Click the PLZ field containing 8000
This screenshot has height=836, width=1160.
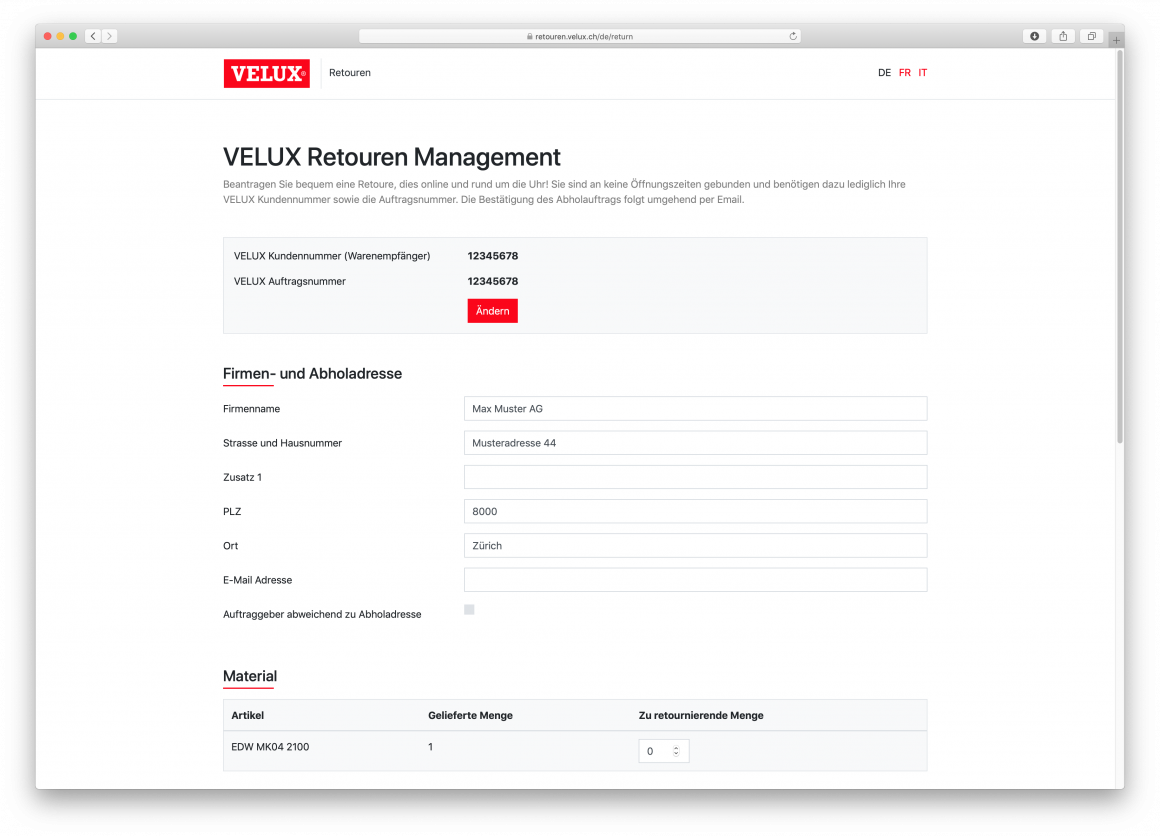click(695, 512)
